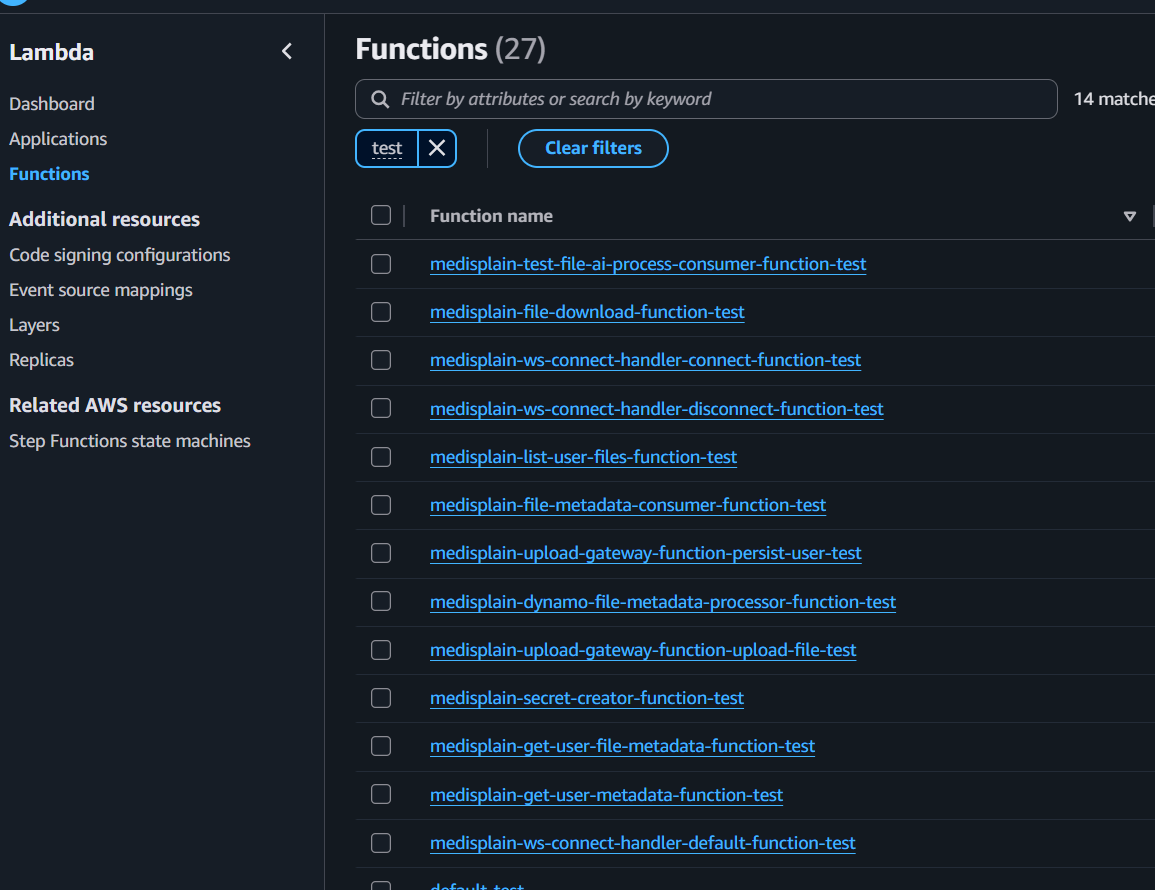Viewport: 1155px width, 890px height.
Task: Open medisplain-secret-creator-function-test link
Action: pos(586,698)
